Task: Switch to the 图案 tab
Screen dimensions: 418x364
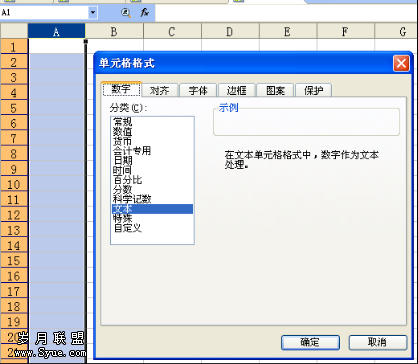Action: (275, 90)
